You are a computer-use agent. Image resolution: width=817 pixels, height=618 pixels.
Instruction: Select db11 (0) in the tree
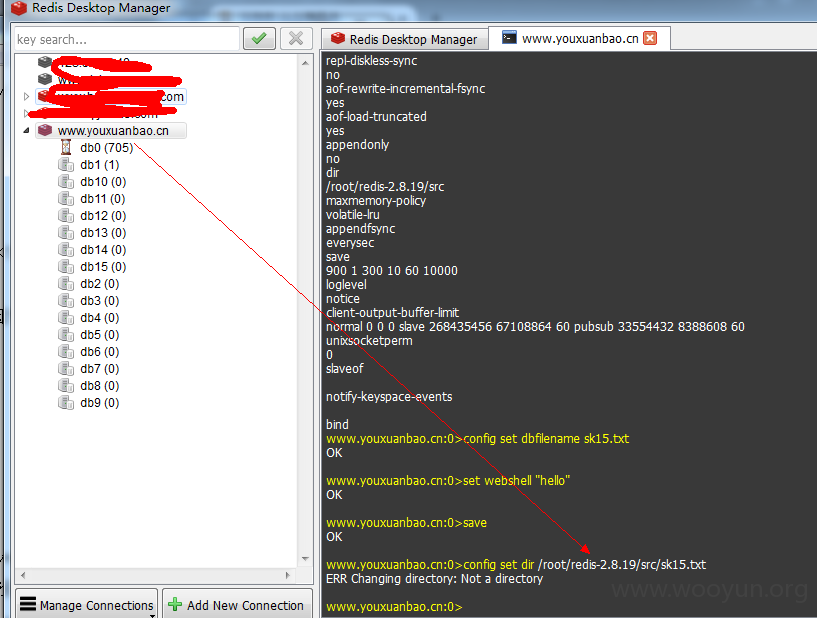pos(103,199)
